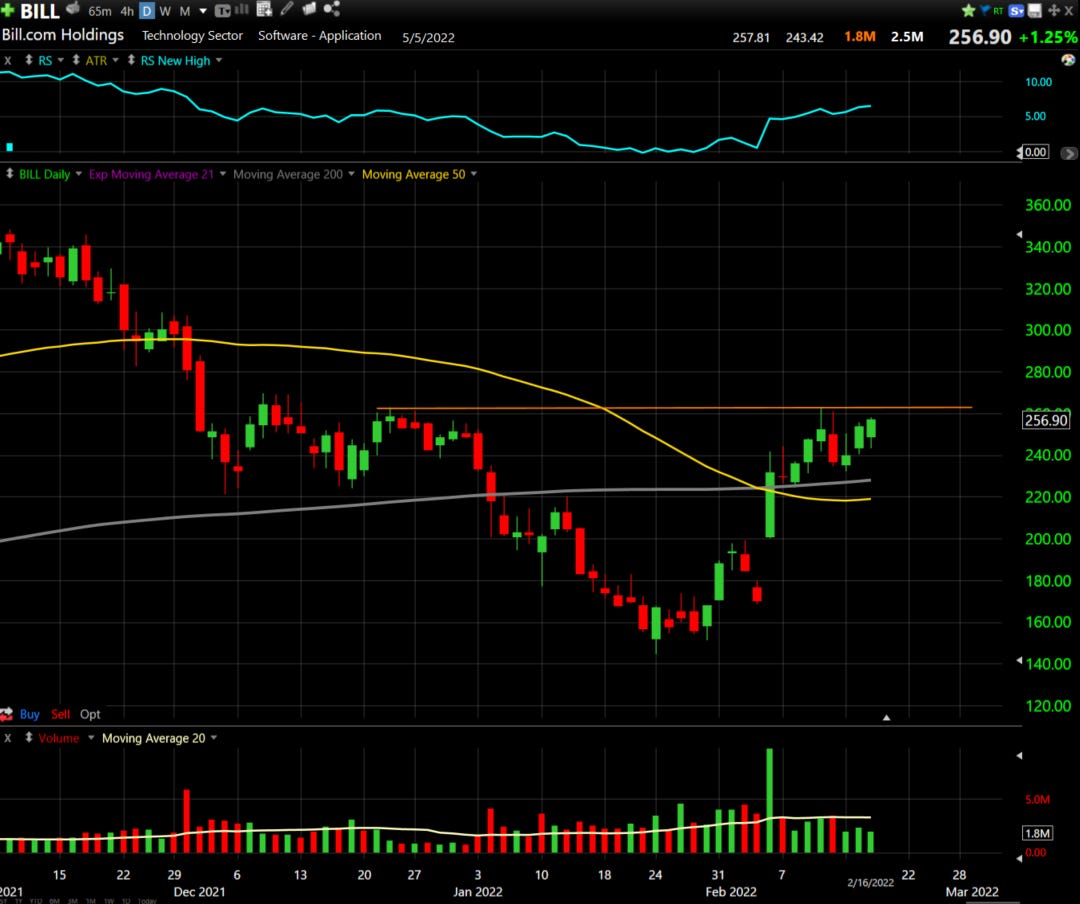Click the Technology Sector link
Image resolution: width=1080 pixels, height=904 pixels.
(x=192, y=35)
